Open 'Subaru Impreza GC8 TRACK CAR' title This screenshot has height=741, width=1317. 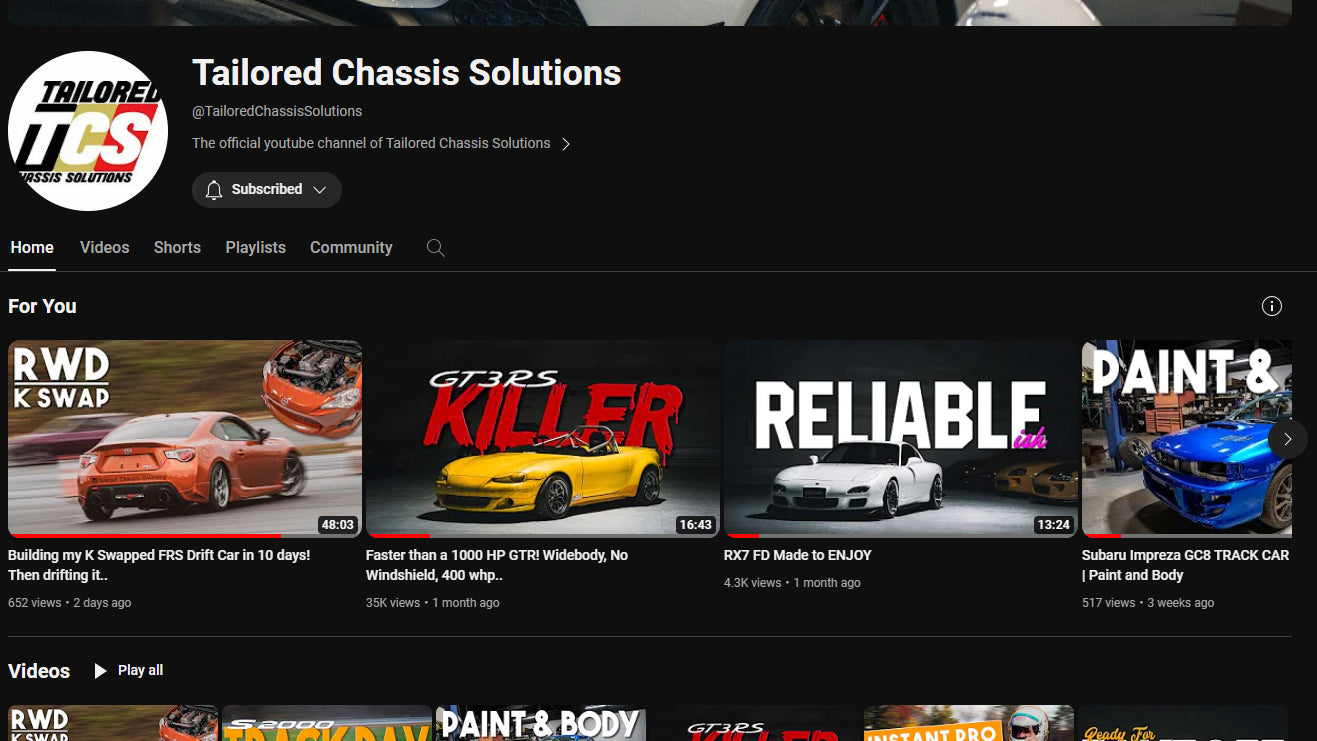[1185, 565]
